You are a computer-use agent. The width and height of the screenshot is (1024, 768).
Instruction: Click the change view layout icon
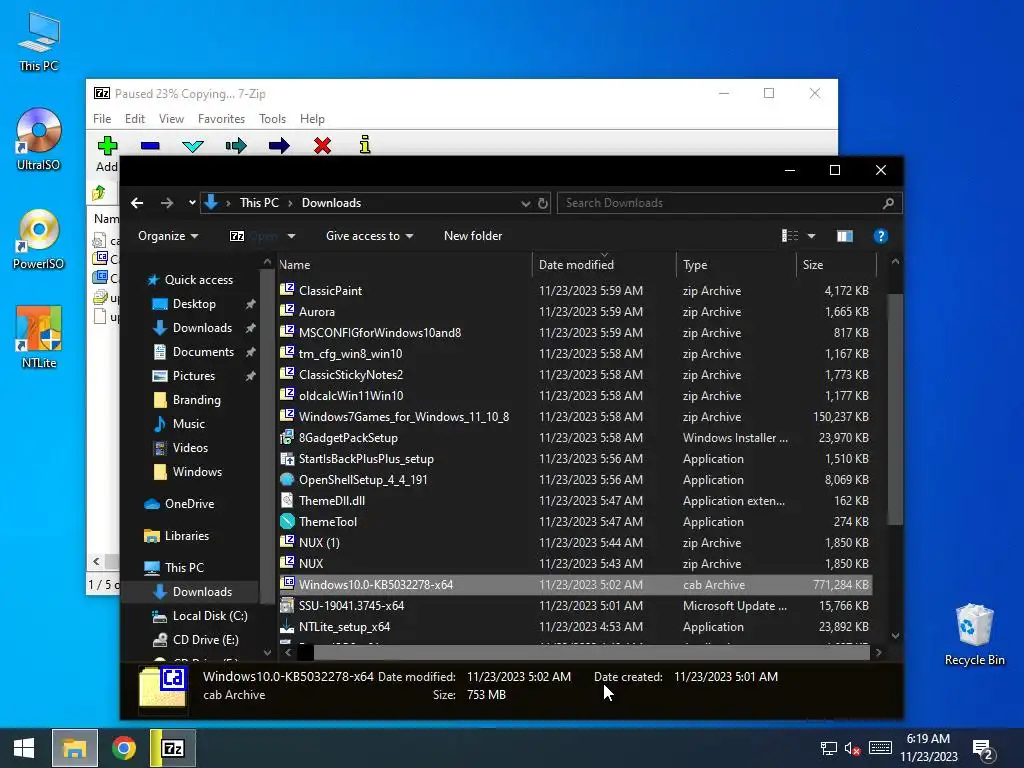[790, 236]
